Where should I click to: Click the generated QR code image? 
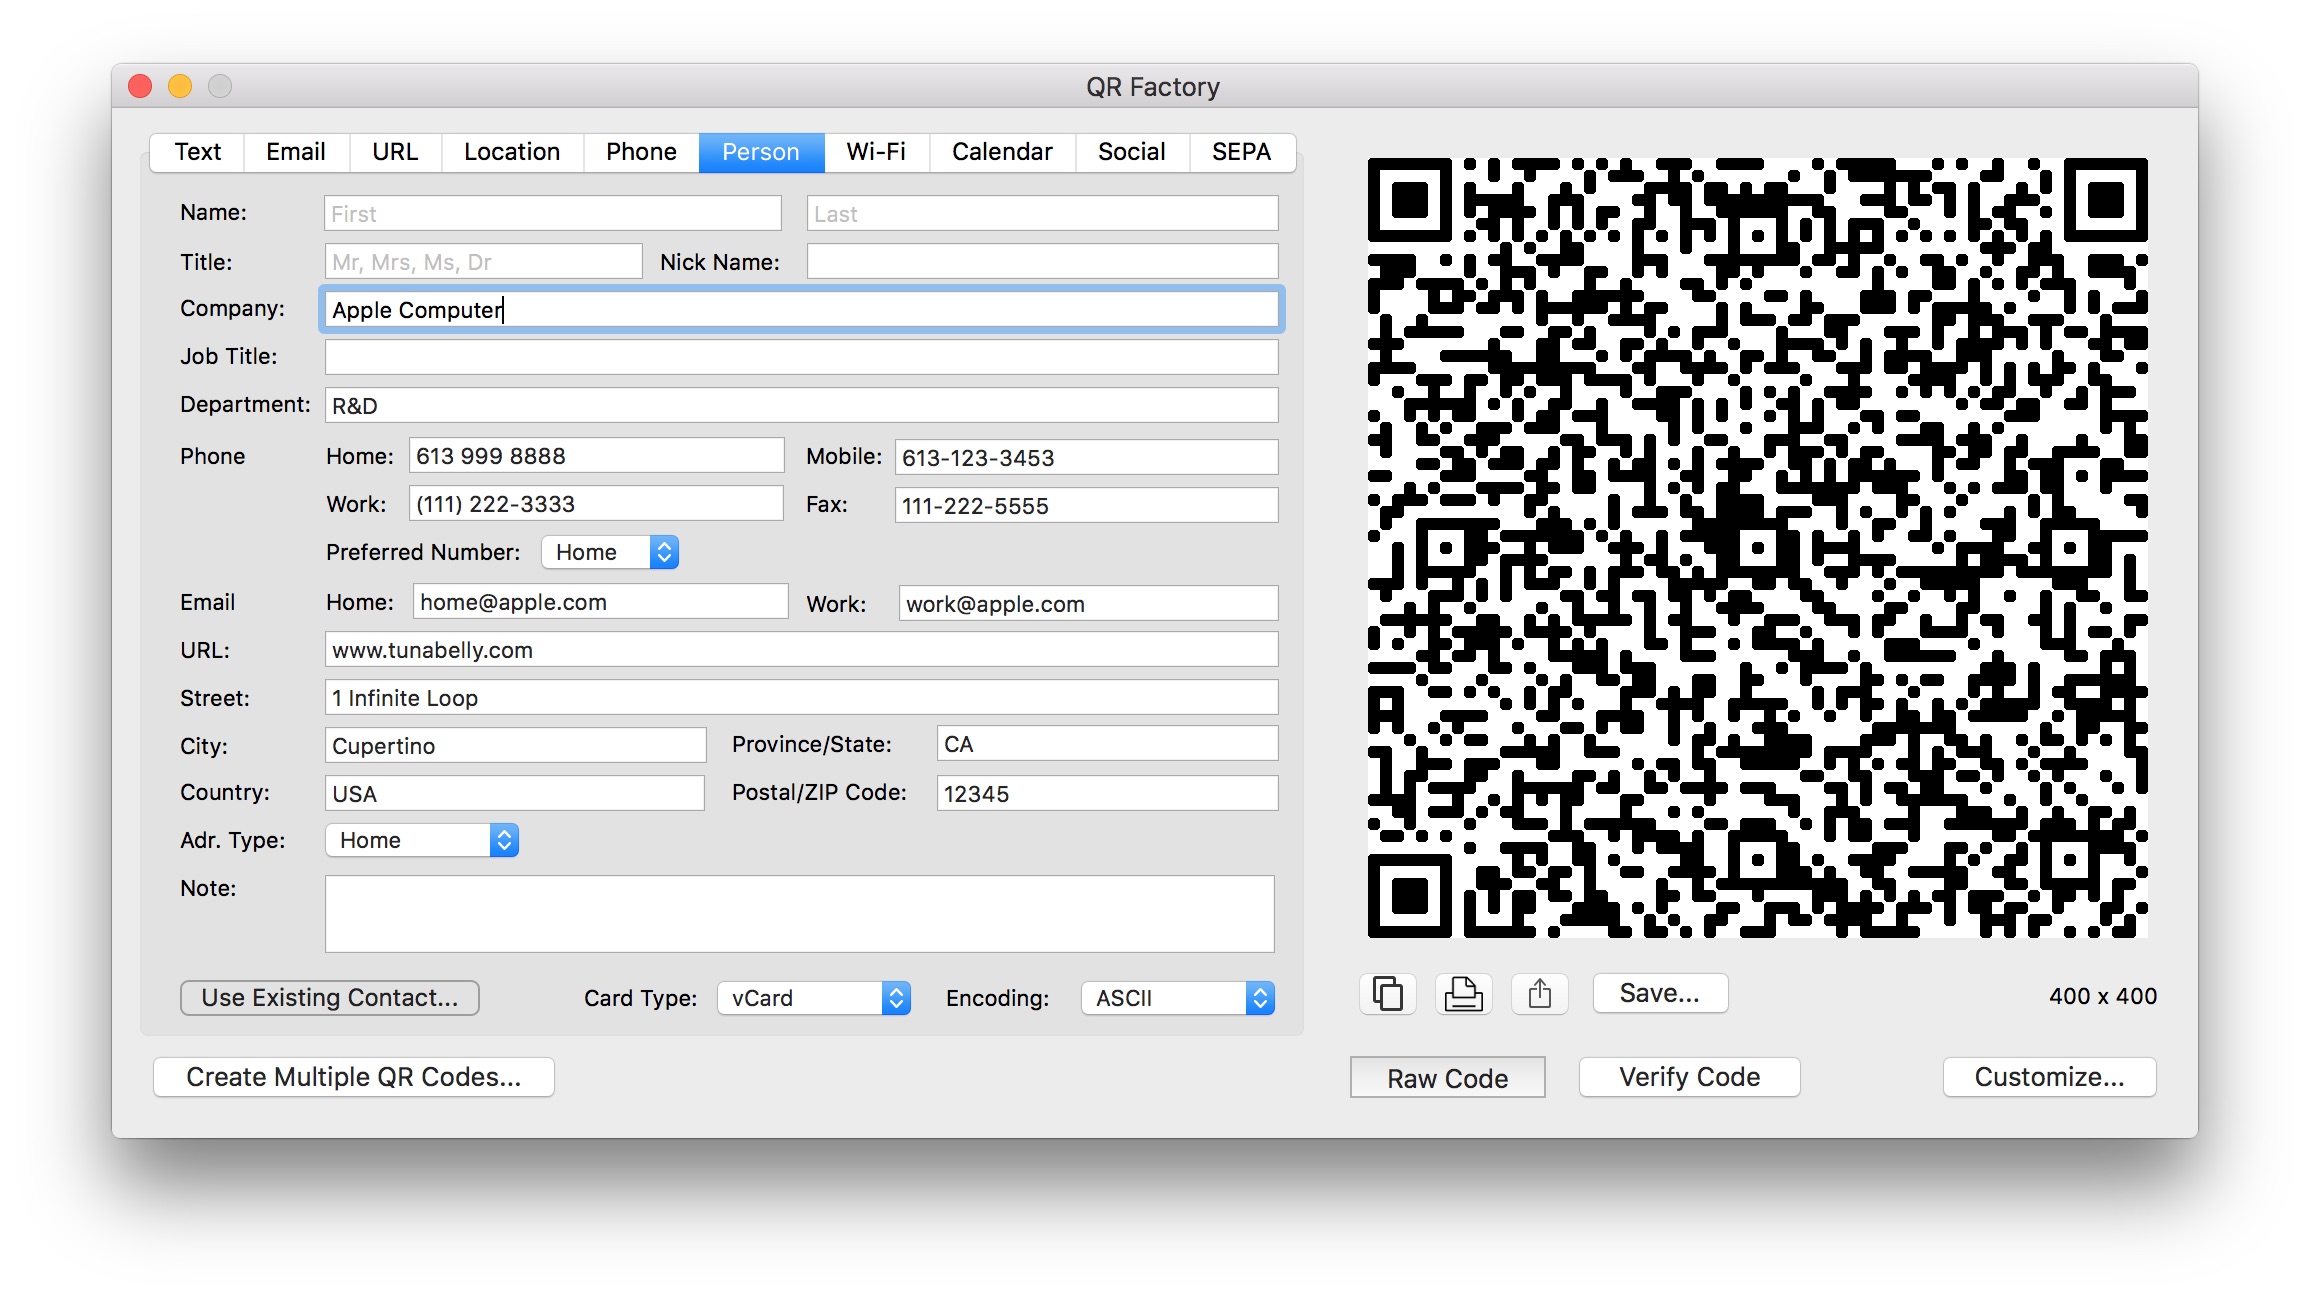point(1758,548)
